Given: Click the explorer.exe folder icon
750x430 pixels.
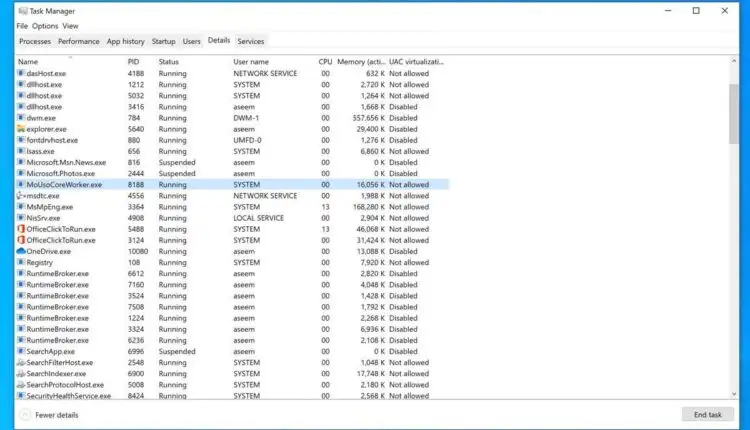Looking at the screenshot, I should point(21,129).
